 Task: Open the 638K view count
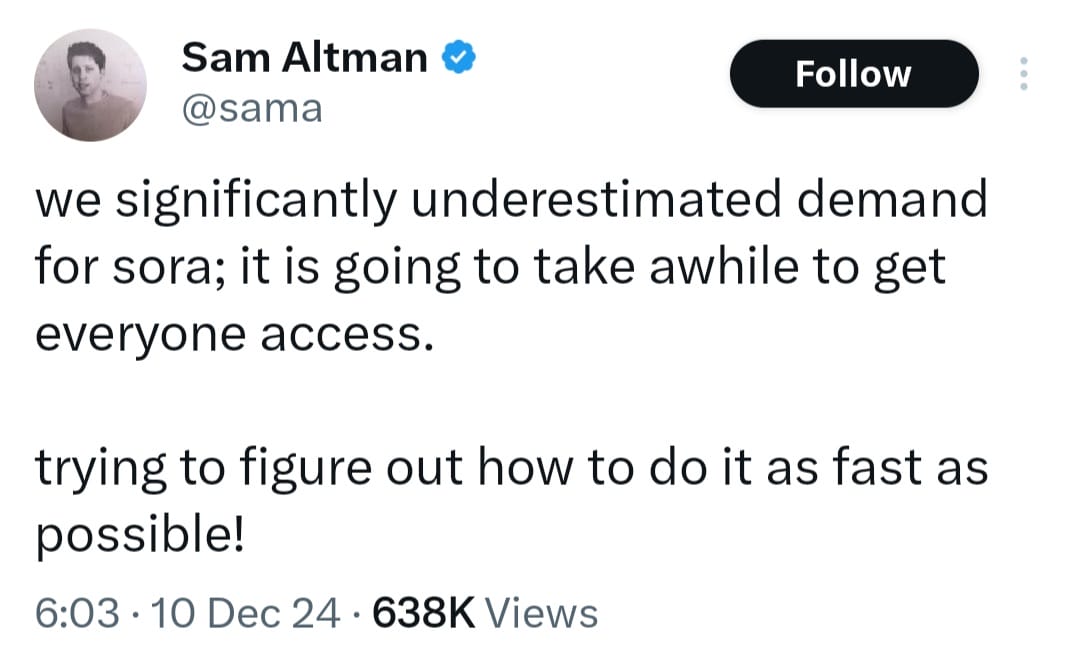(x=422, y=613)
